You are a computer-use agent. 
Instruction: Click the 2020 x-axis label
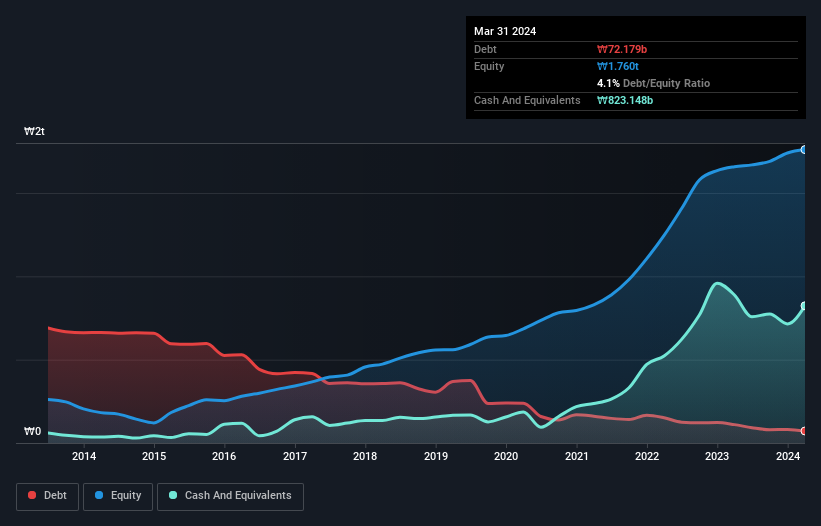(506, 456)
